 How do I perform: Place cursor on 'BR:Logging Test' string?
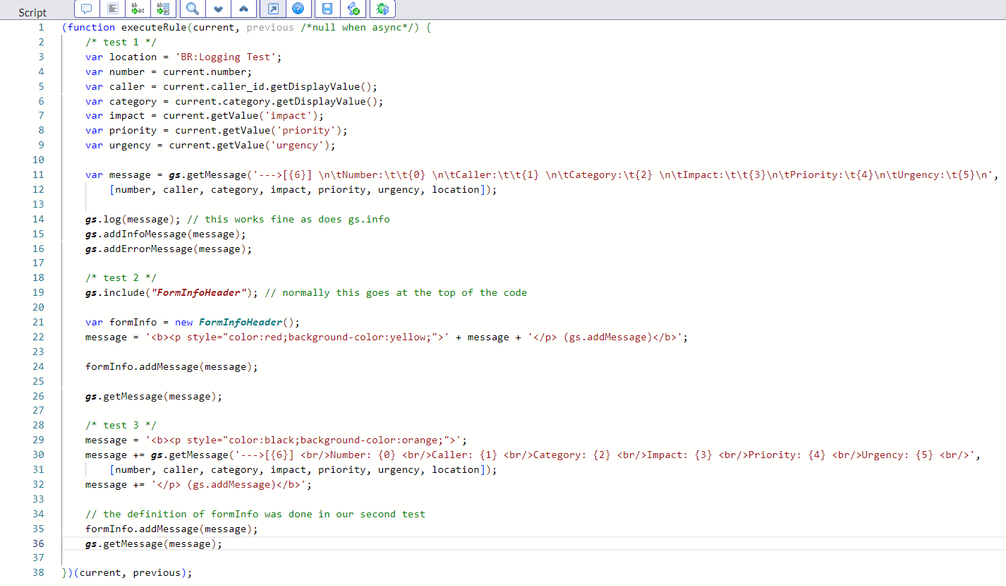click(228, 56)
